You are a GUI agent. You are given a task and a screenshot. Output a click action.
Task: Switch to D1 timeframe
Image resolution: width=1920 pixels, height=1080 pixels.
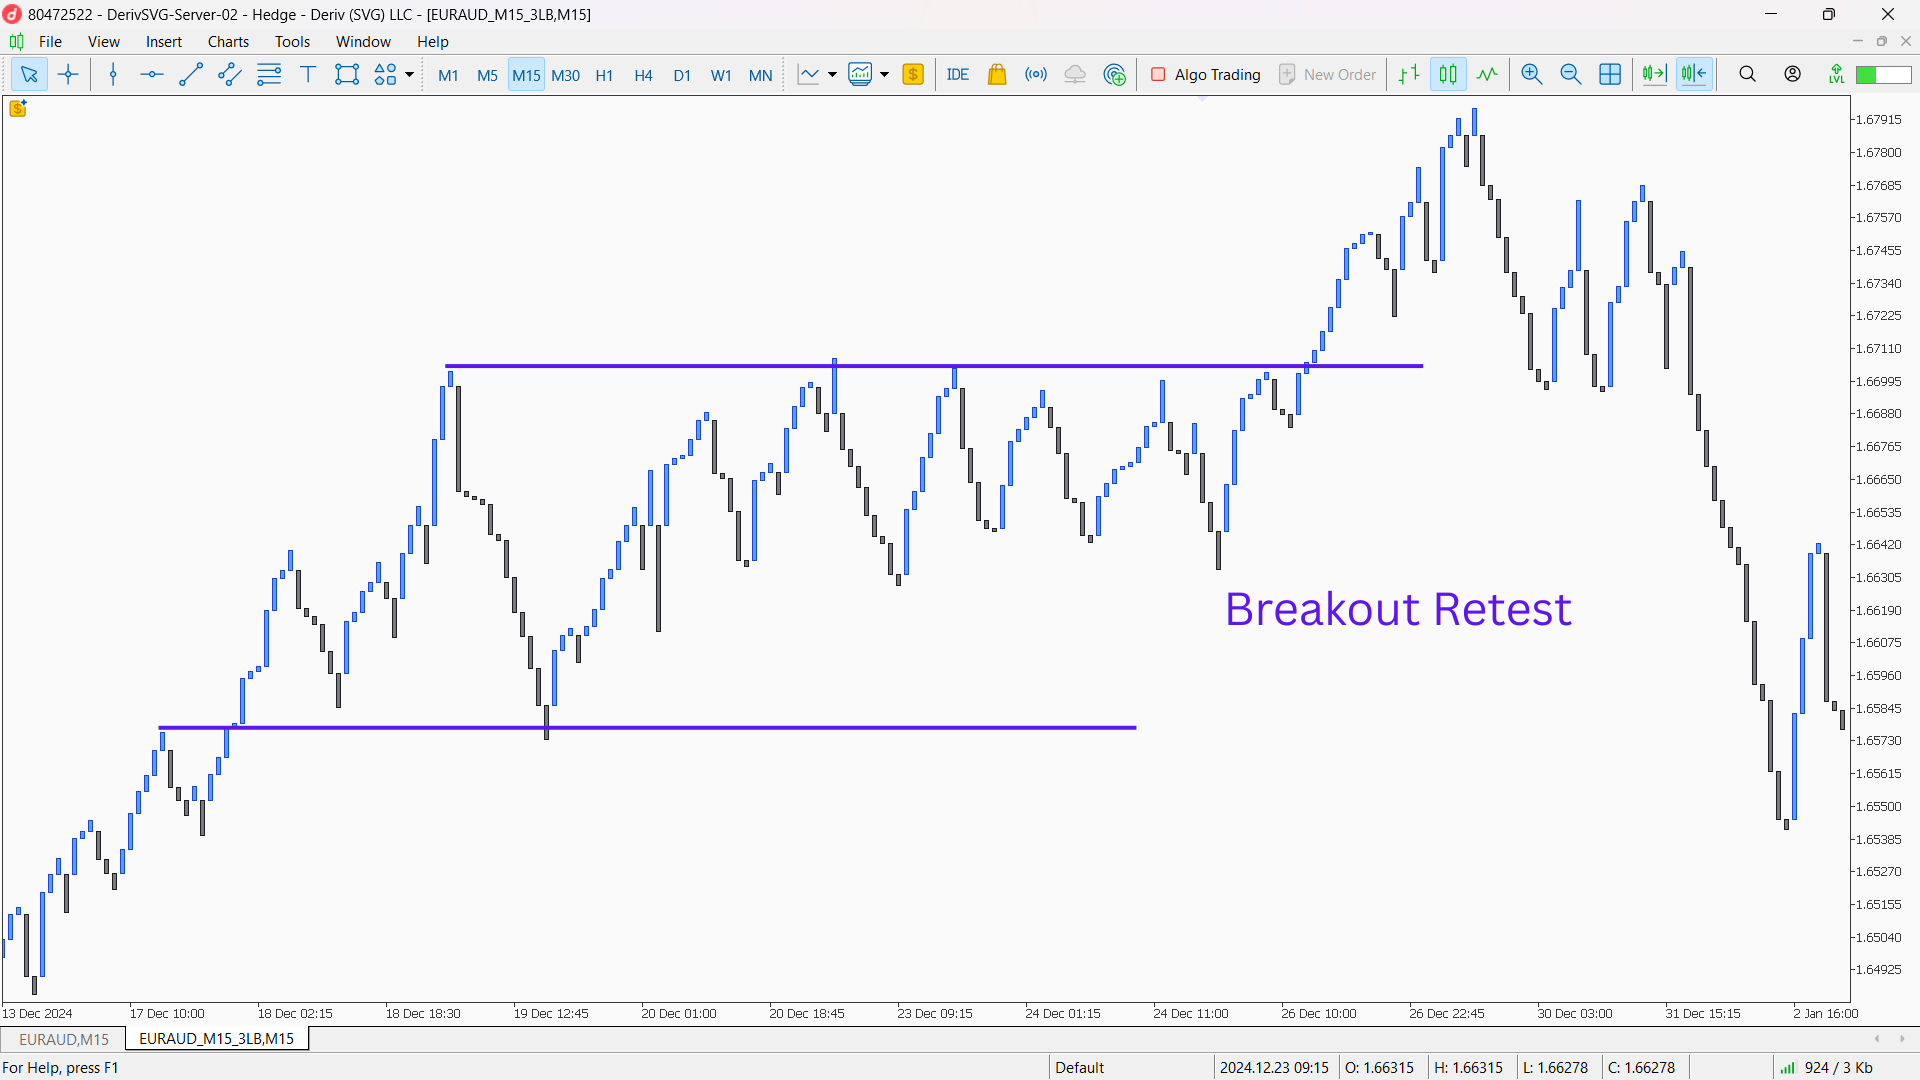[682, 75]
